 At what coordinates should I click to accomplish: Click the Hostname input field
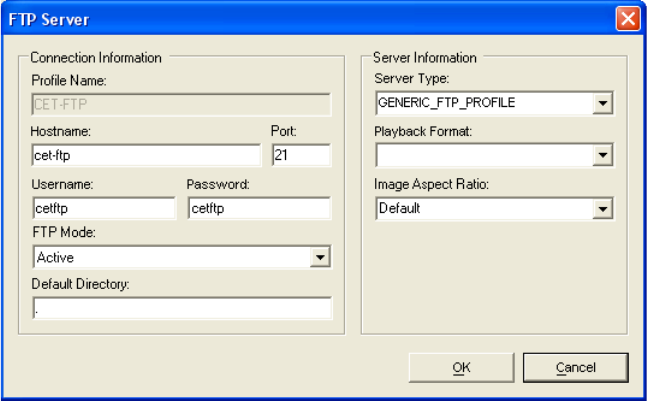point(146,155)
